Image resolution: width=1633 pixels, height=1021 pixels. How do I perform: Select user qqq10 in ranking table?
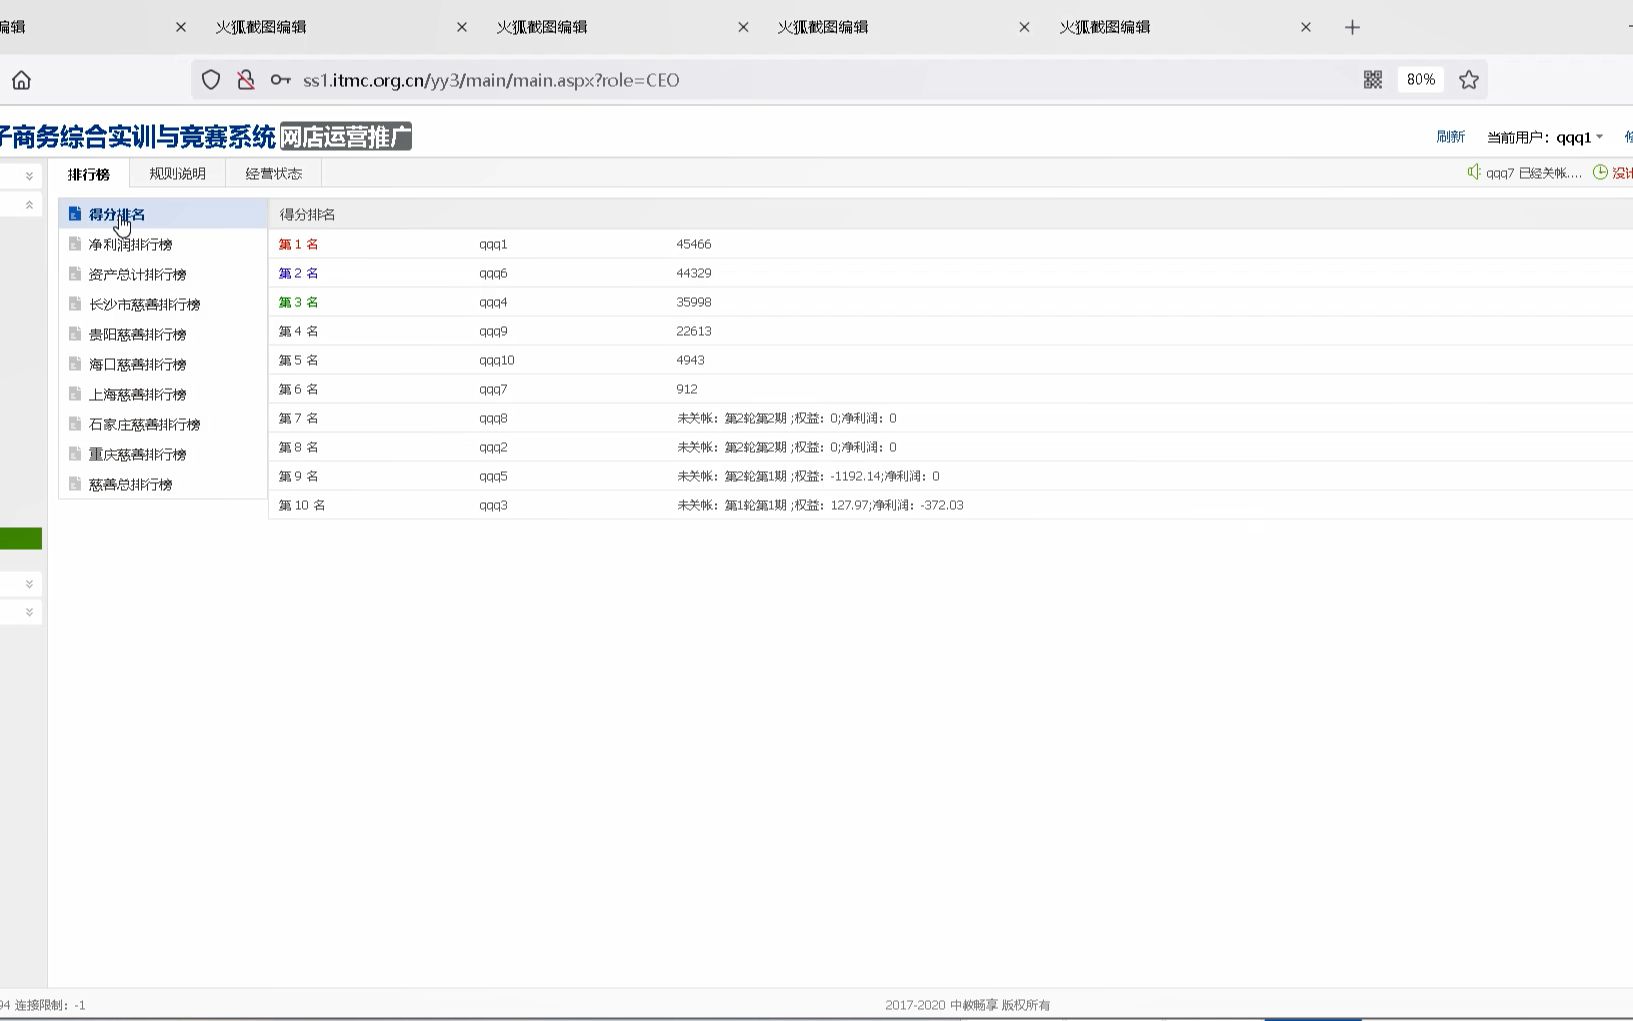tap(497, 360)
